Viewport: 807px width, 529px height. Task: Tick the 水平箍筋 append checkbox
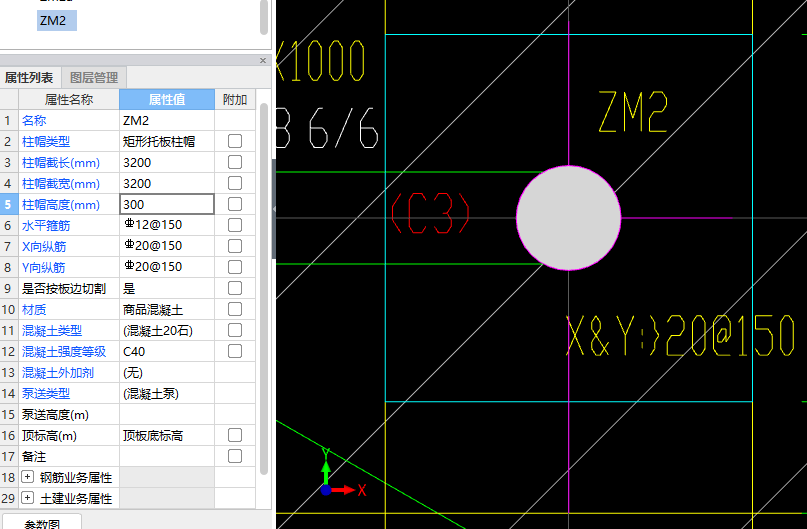pyautogui.click(x=235, y=225)
